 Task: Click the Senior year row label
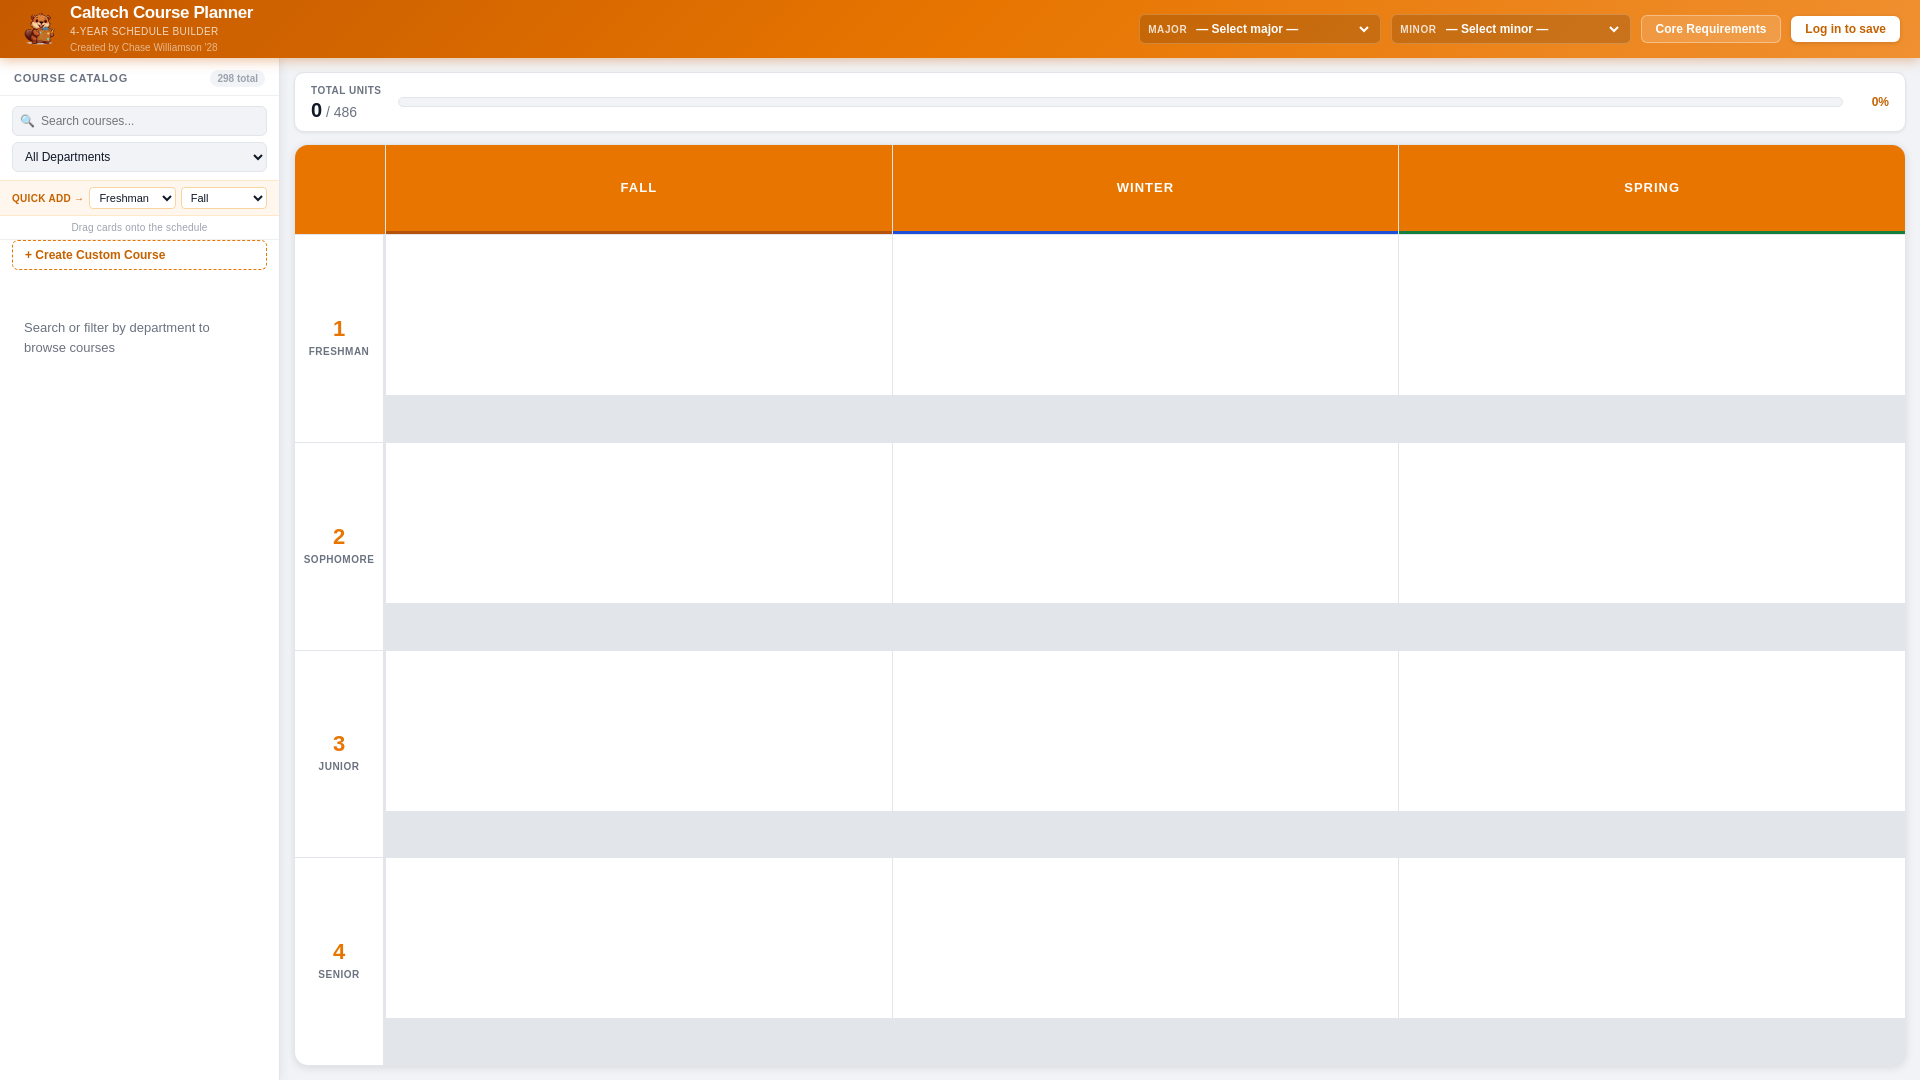tap(339, 961)
